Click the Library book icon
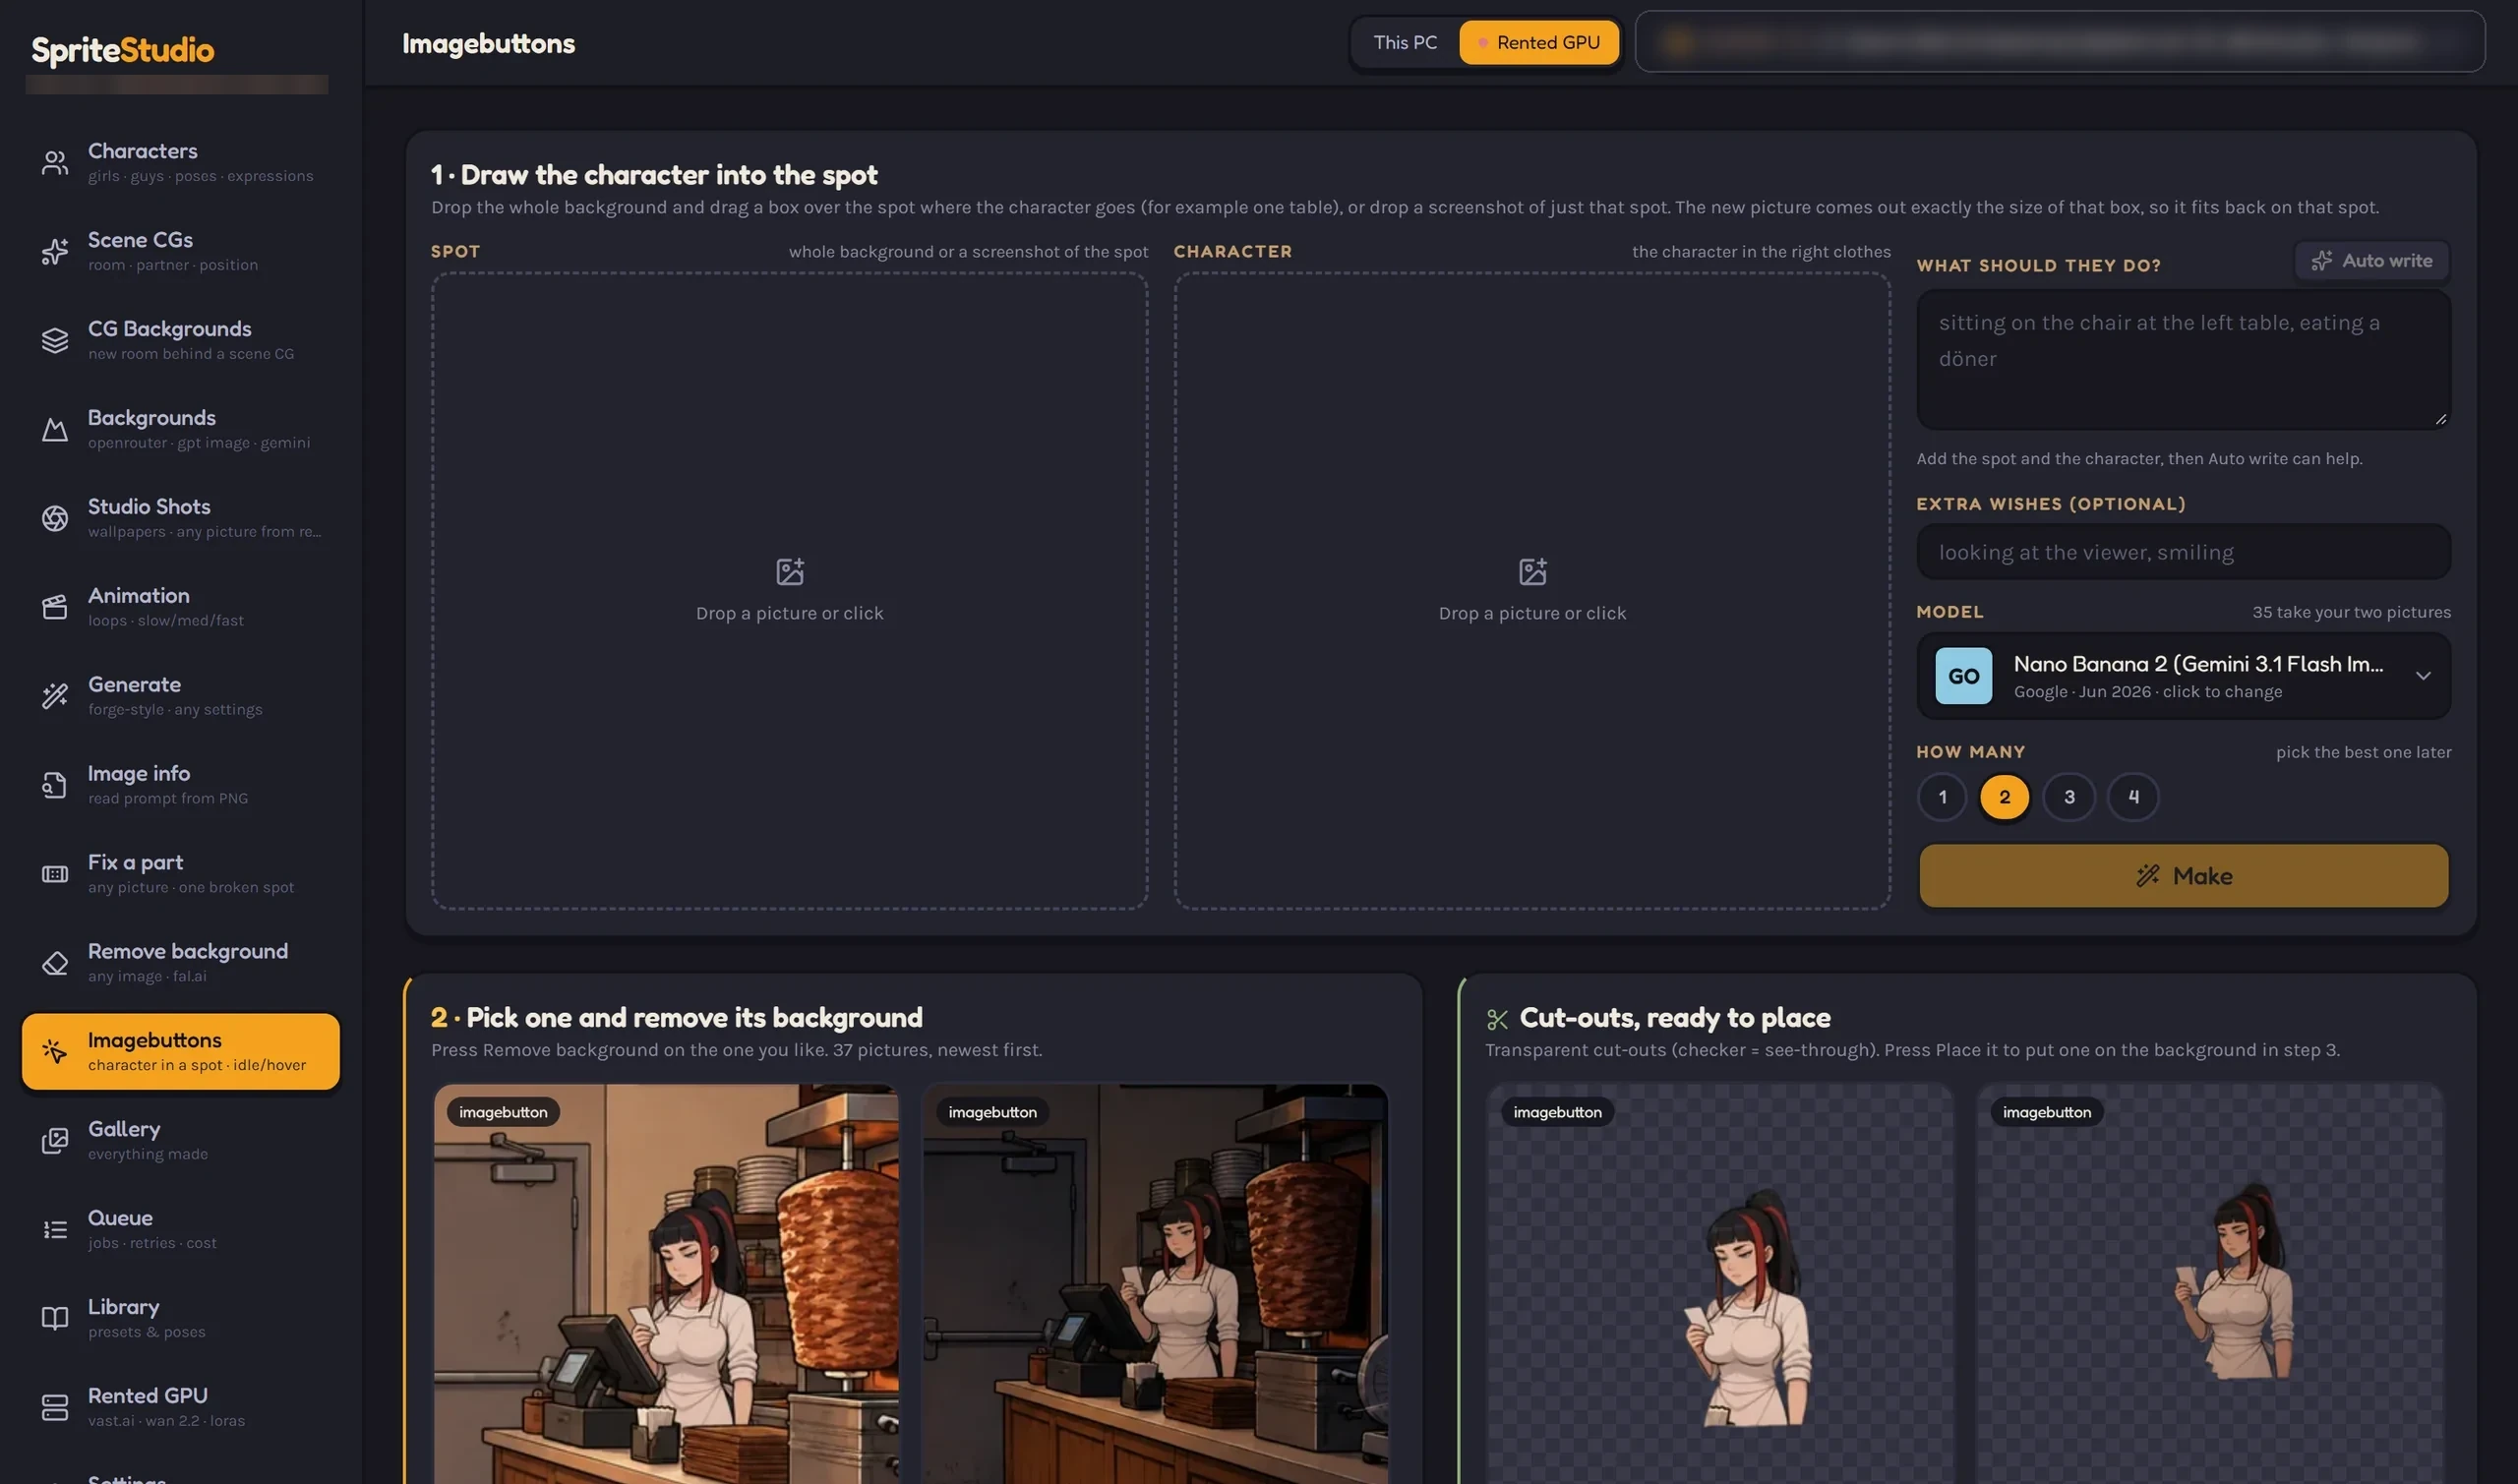Image resolution: width=2518 pixels, height=1484 pixels. tap(55, 1319)
